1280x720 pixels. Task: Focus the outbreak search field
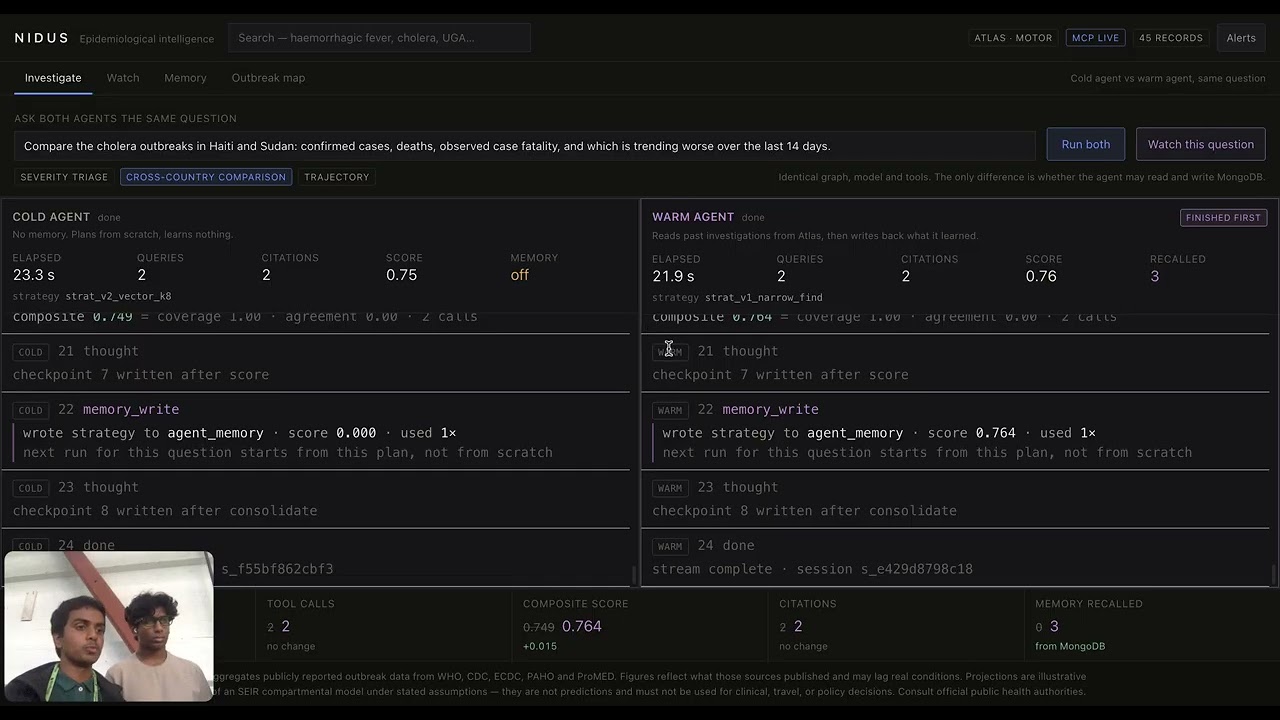(x=379, y=38)
